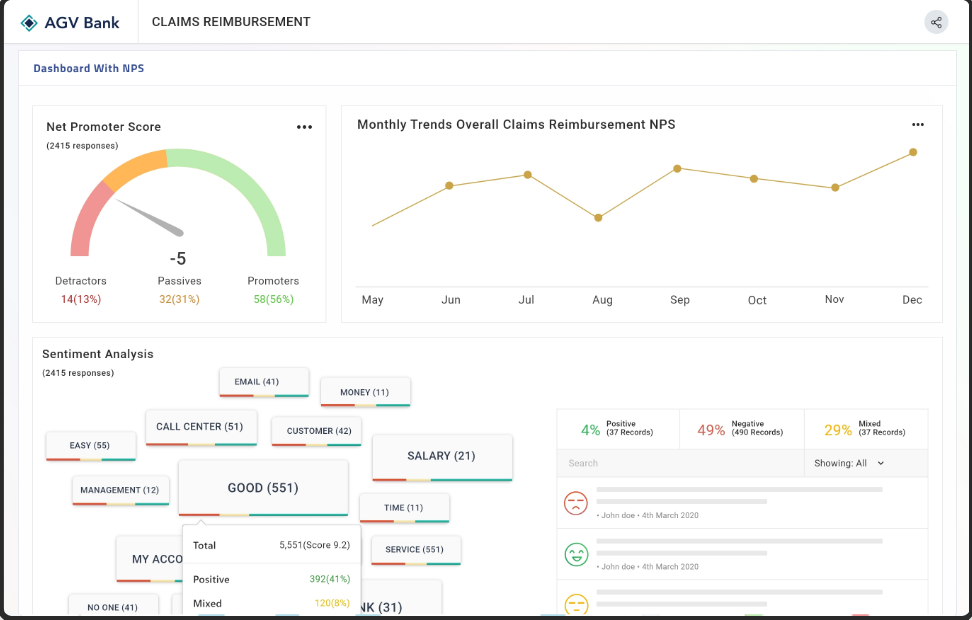Expand the GOOD (551) keyword details
972x620 pixels.
[263, 486]
